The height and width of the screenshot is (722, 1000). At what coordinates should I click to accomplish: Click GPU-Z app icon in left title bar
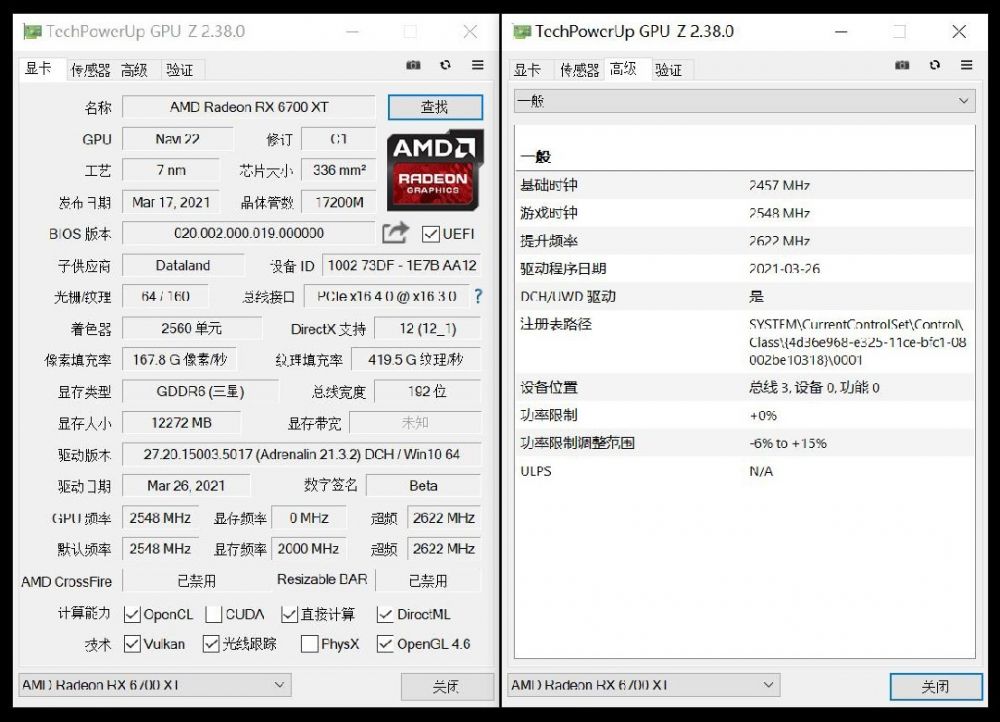pos(32,31)
